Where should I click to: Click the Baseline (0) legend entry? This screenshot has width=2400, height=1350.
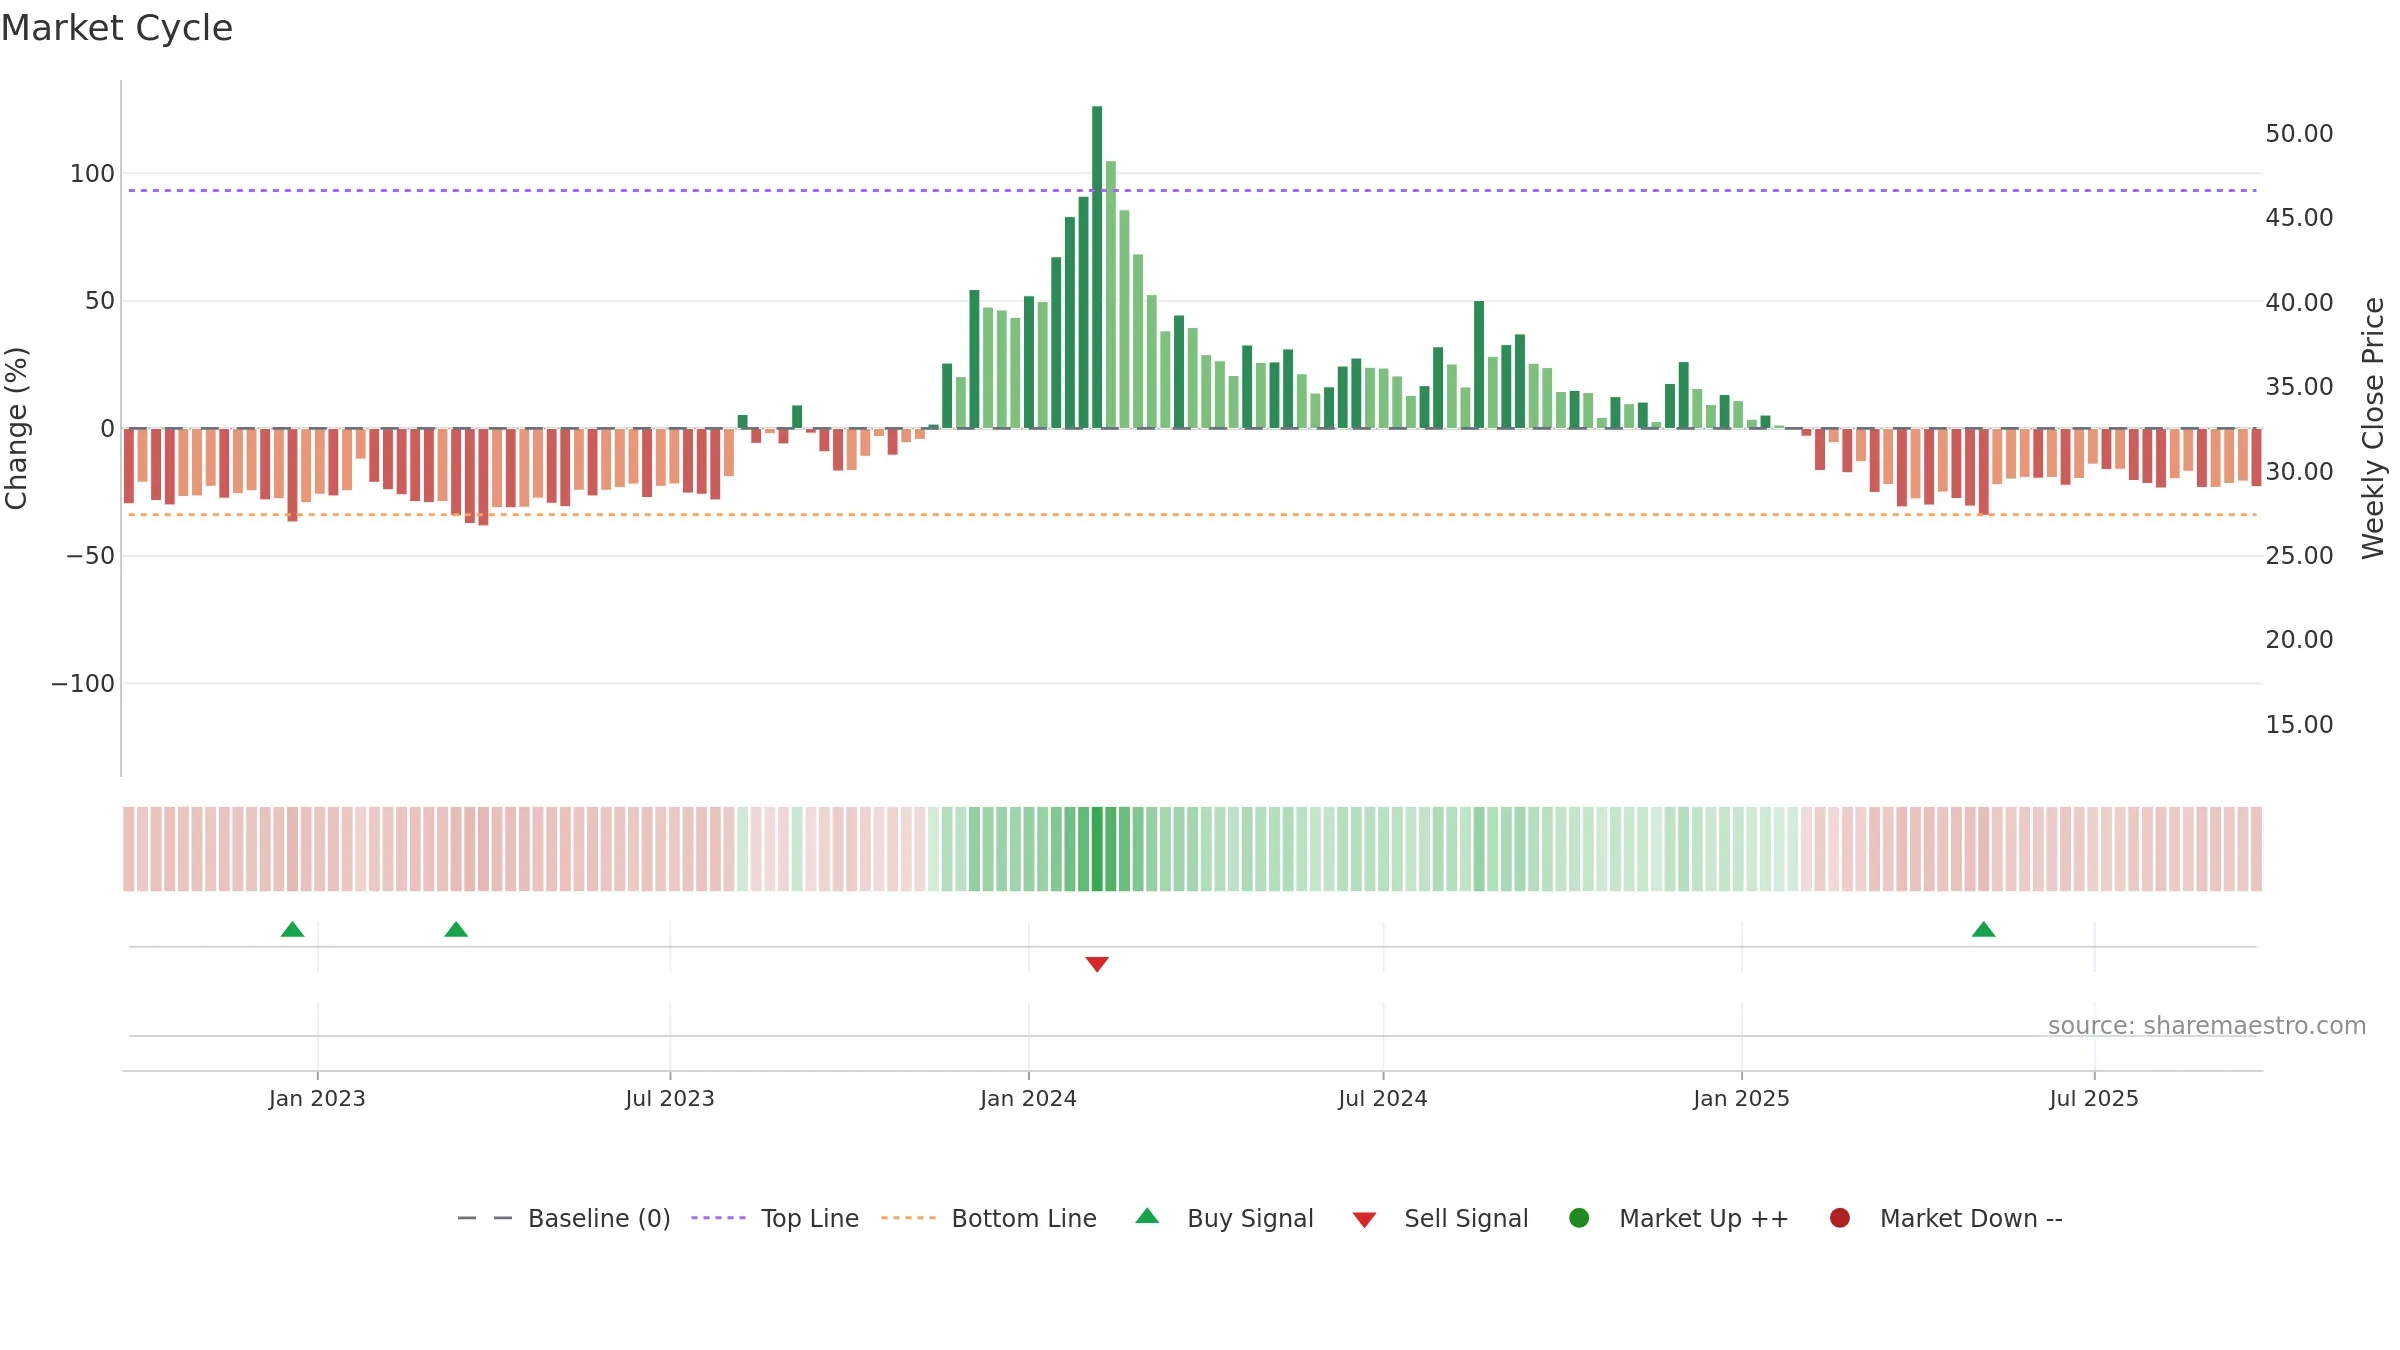[x=564, y=1218]
